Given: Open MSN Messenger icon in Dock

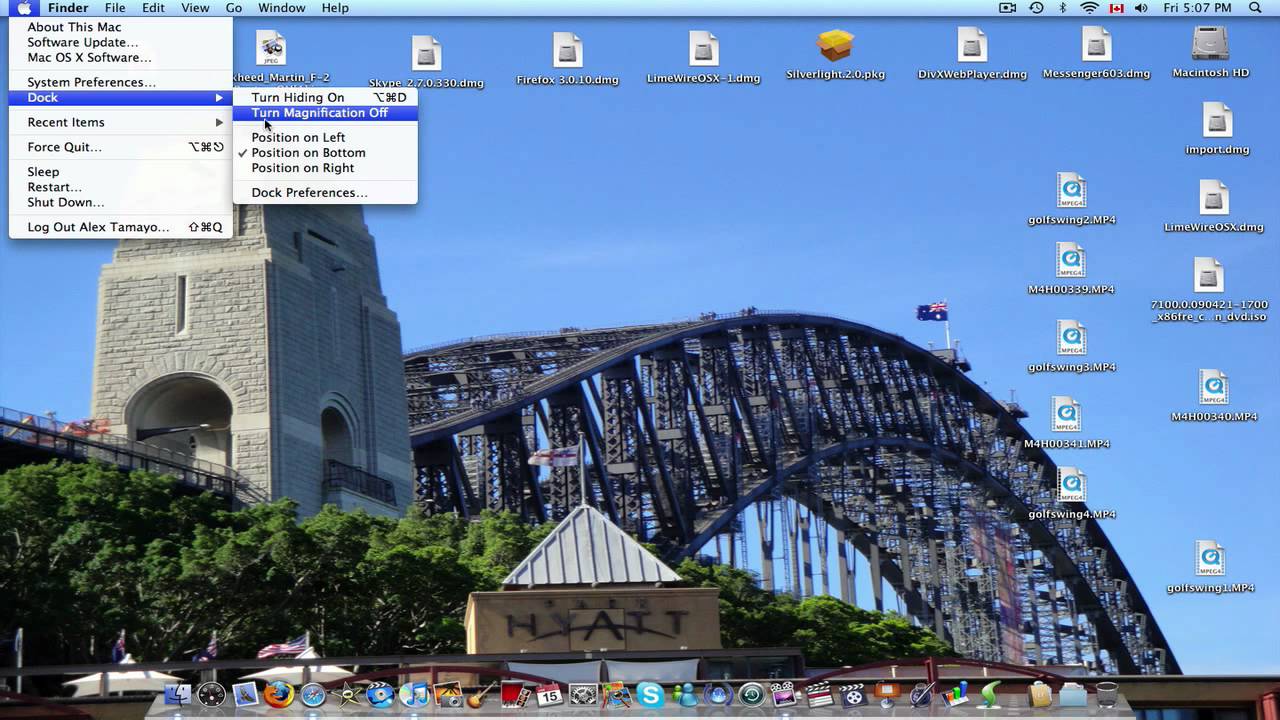Looking at the screenshot, I should pyautogui.click(x=685, y=694).
